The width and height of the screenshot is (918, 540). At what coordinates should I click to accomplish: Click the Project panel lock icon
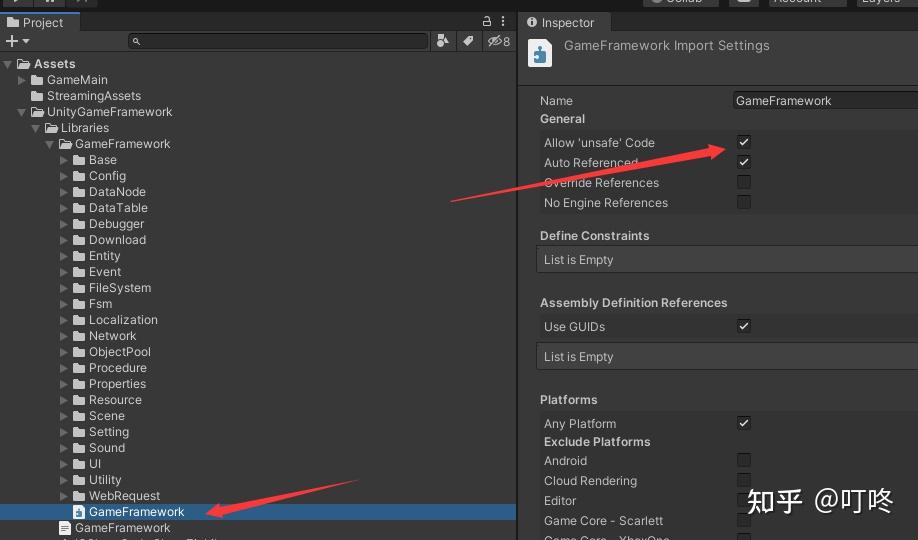487,21
